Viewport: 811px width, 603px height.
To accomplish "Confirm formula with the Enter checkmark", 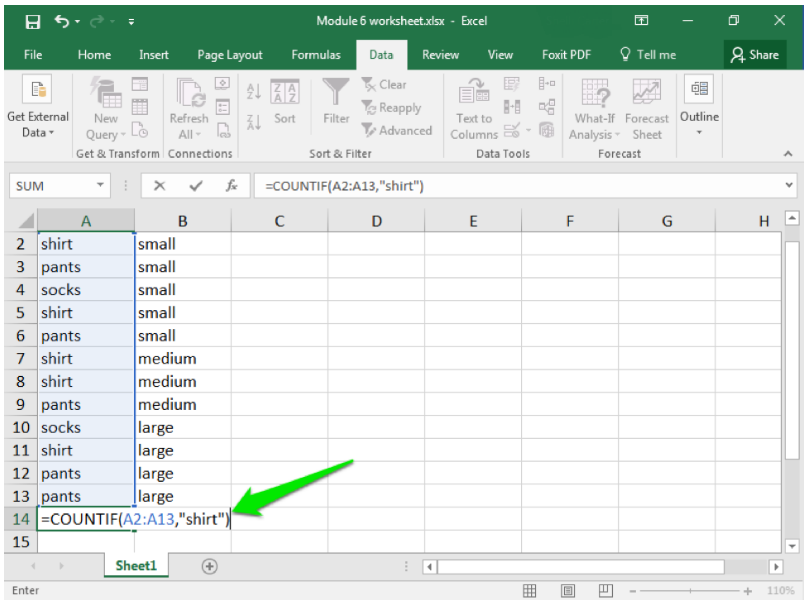I will (x=196, y=186).
